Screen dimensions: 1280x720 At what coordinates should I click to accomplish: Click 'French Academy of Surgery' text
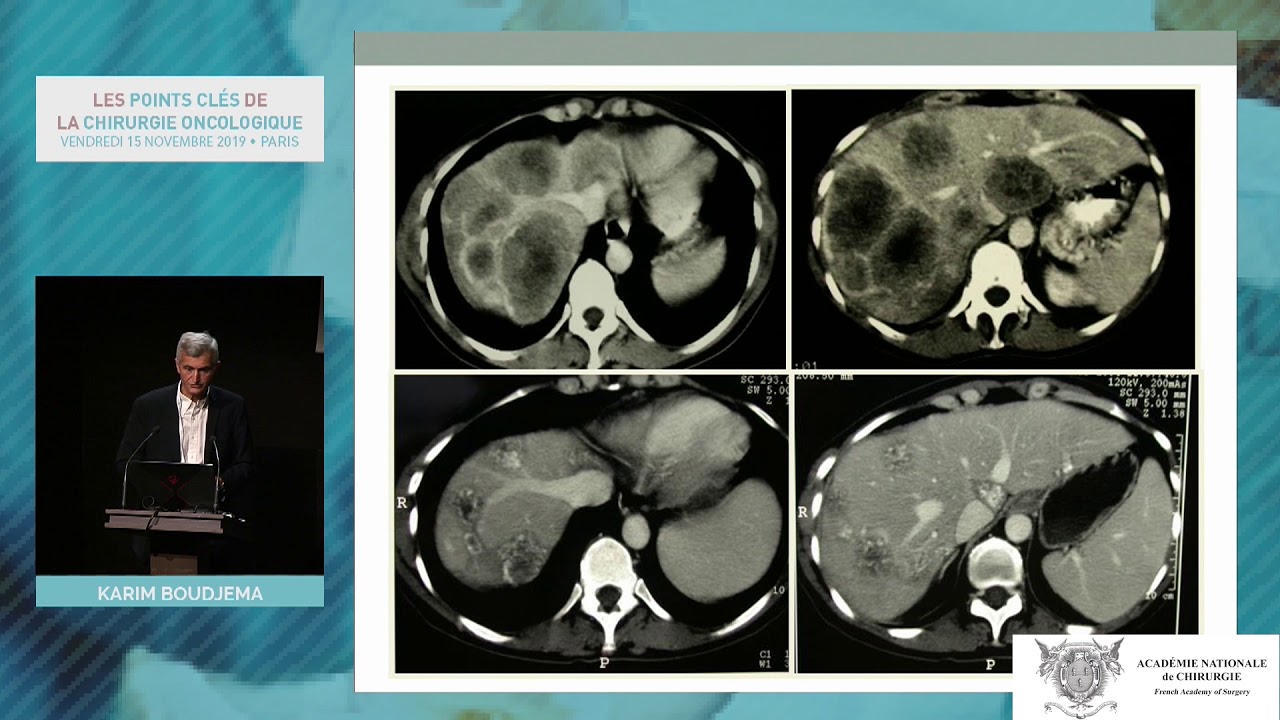tap(1202, 692)
